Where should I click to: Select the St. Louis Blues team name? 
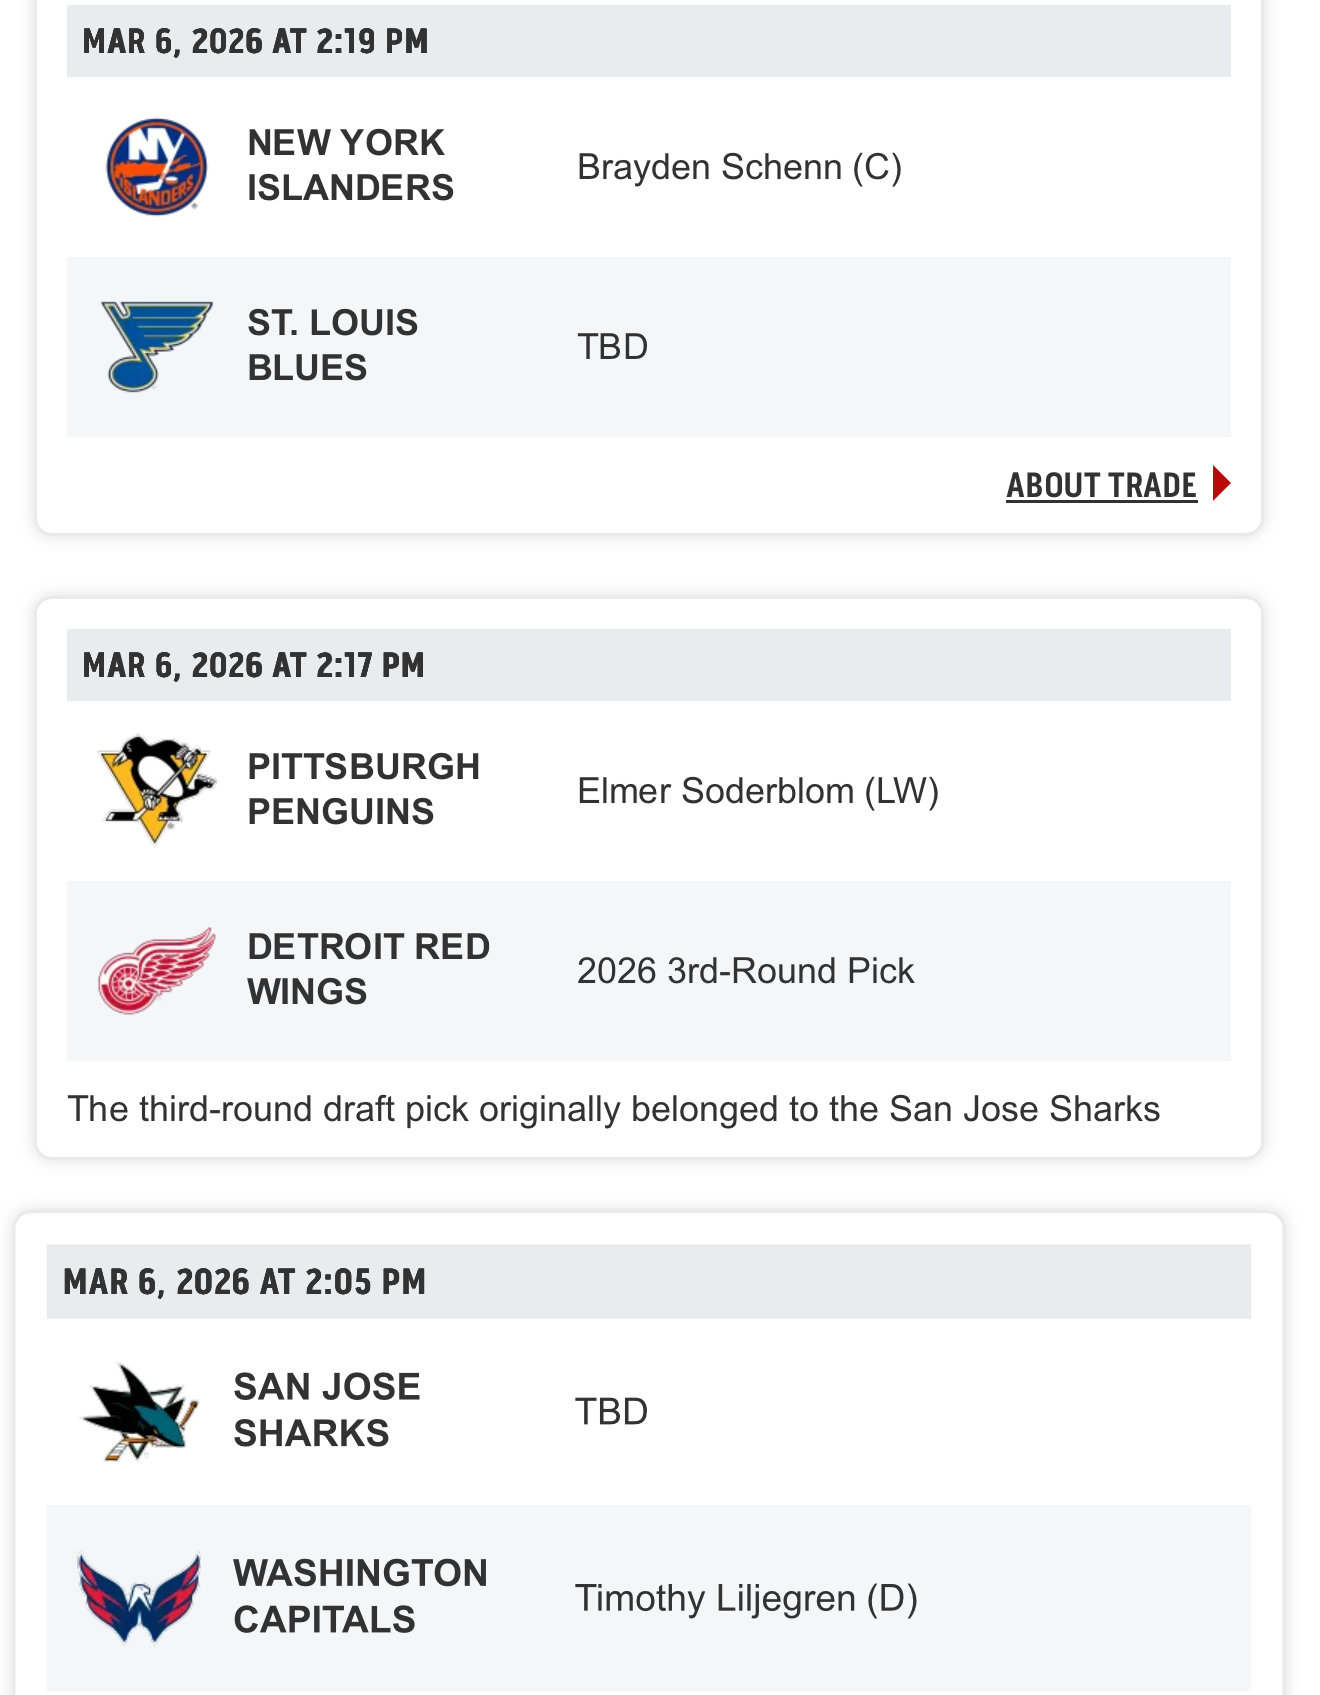(x=332, y=345)
